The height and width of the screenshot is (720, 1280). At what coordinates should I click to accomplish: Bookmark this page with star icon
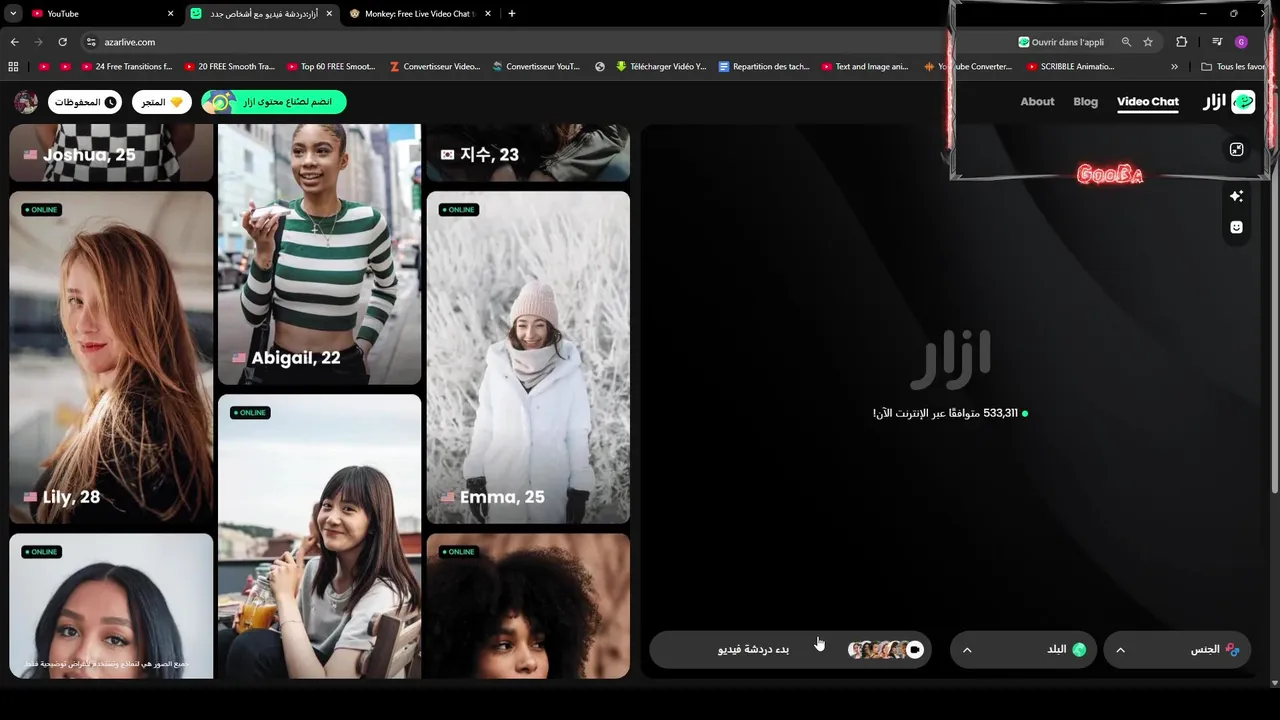[x=1148, y=42]
